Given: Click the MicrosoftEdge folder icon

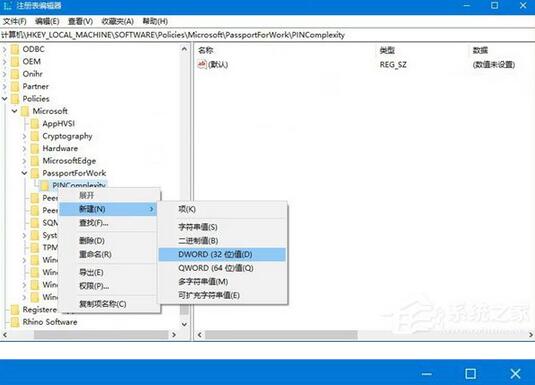Looking at the screenshot, I should [x=35, y=161].
